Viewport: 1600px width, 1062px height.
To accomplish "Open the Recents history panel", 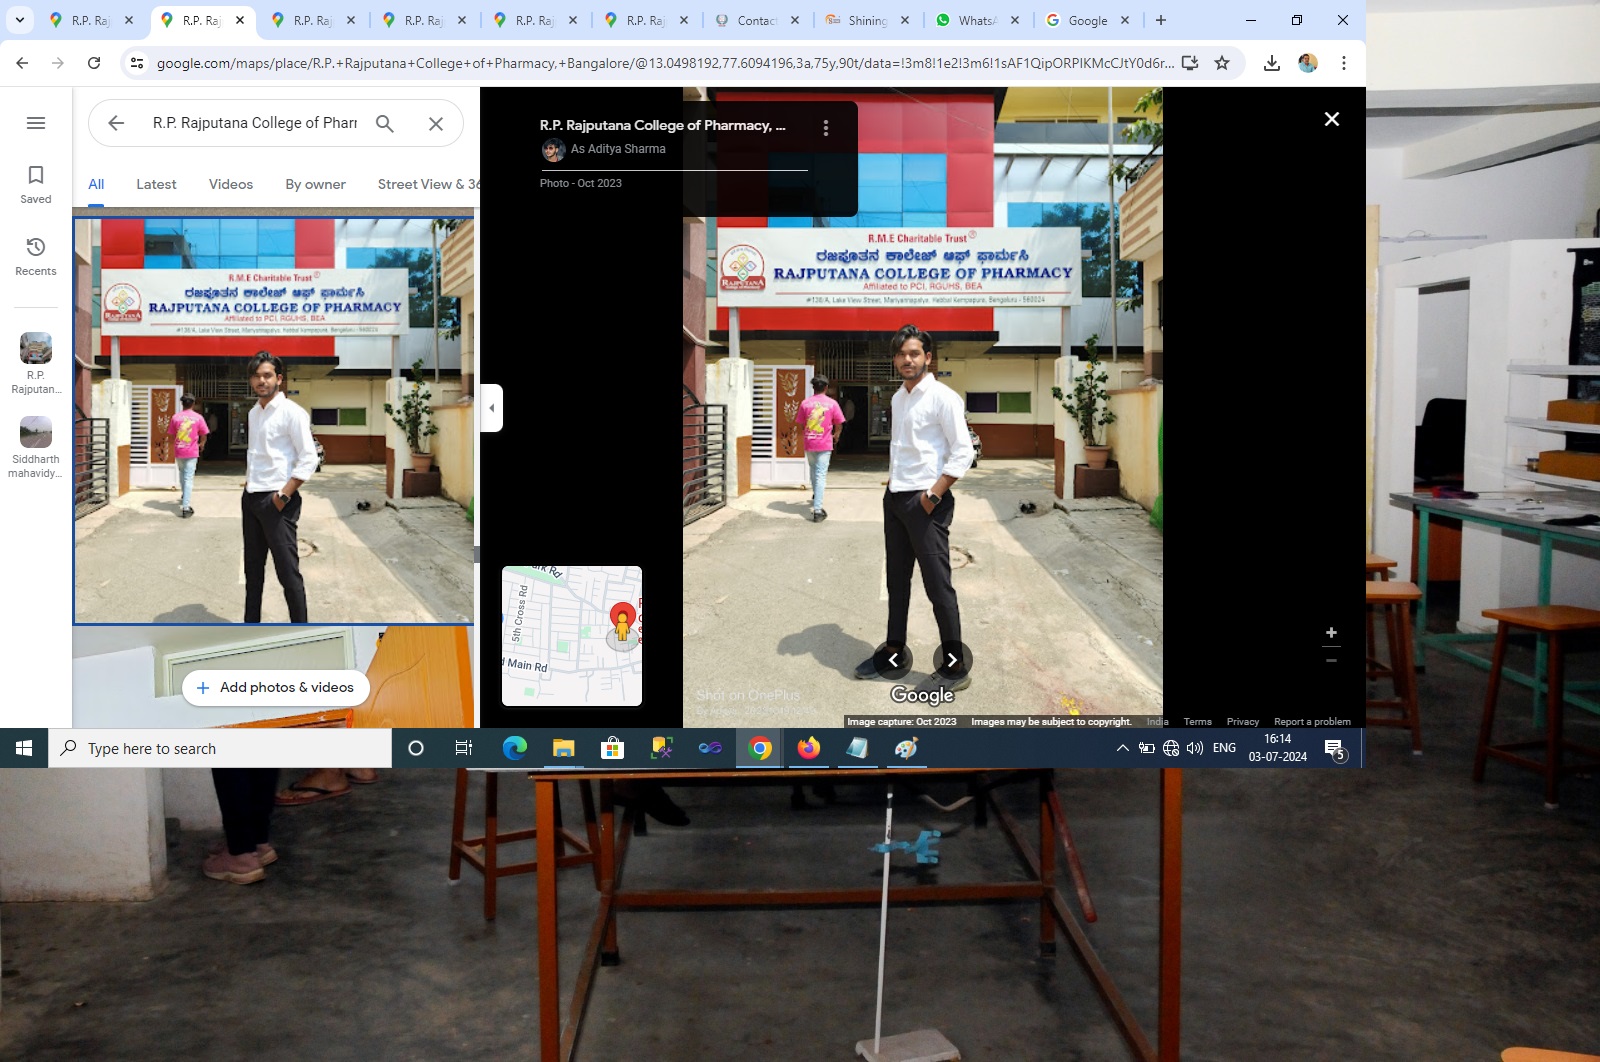I will click(x=36, y=256).
